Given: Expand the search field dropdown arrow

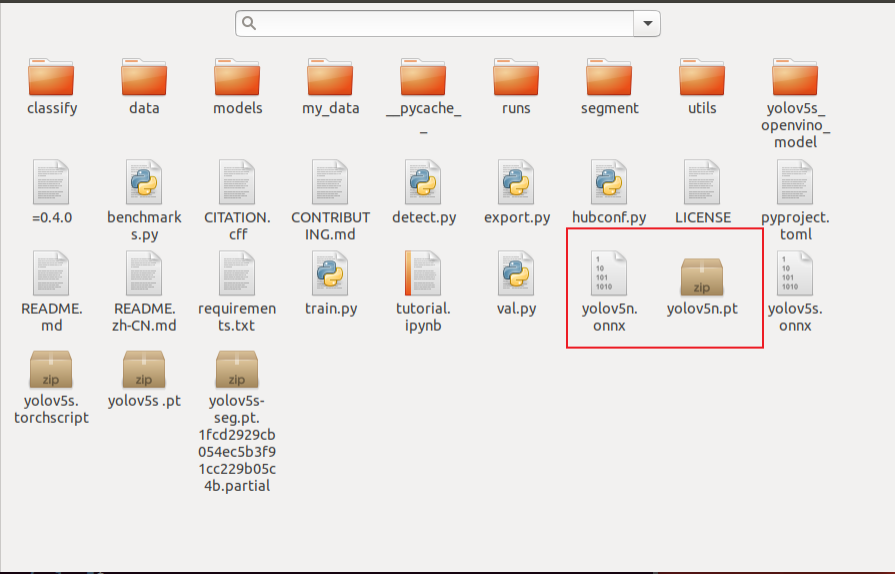Looking at the screenshot, I should (647, 23).
